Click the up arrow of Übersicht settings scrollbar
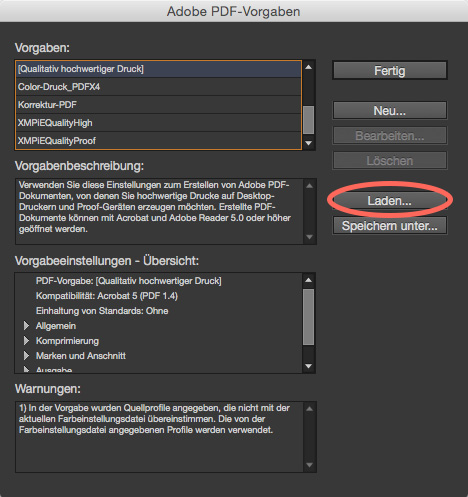Viewport: 468px width, 497px height. coord(309,280)
